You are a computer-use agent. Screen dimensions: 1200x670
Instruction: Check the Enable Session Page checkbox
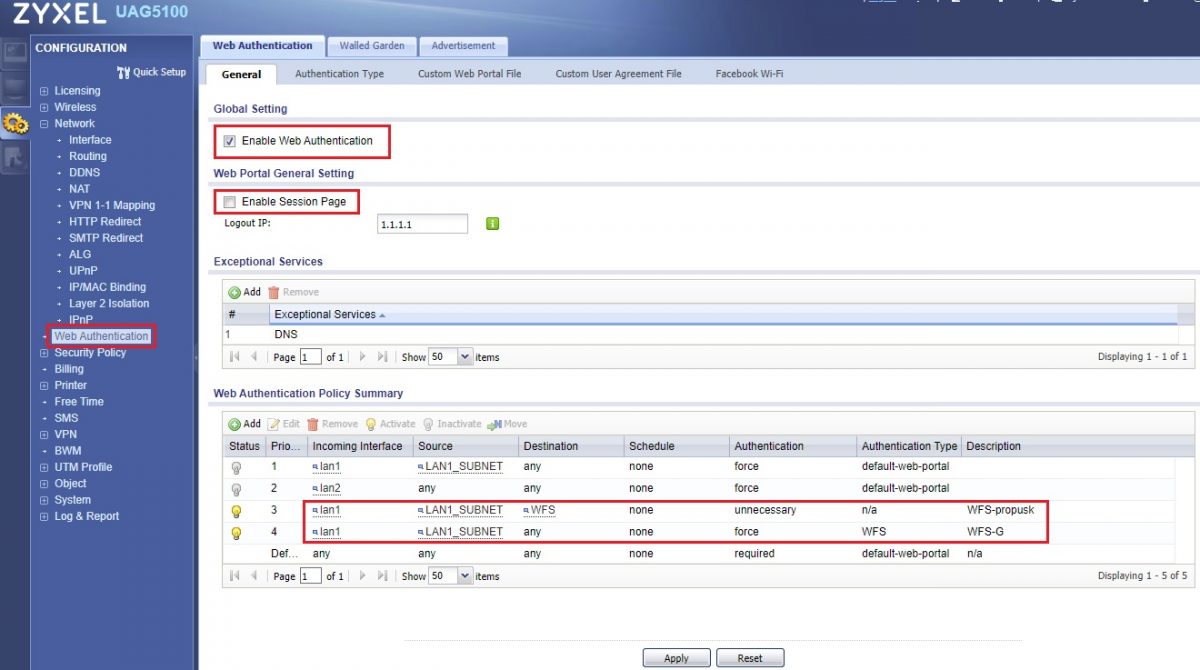[x=230, y=202]
